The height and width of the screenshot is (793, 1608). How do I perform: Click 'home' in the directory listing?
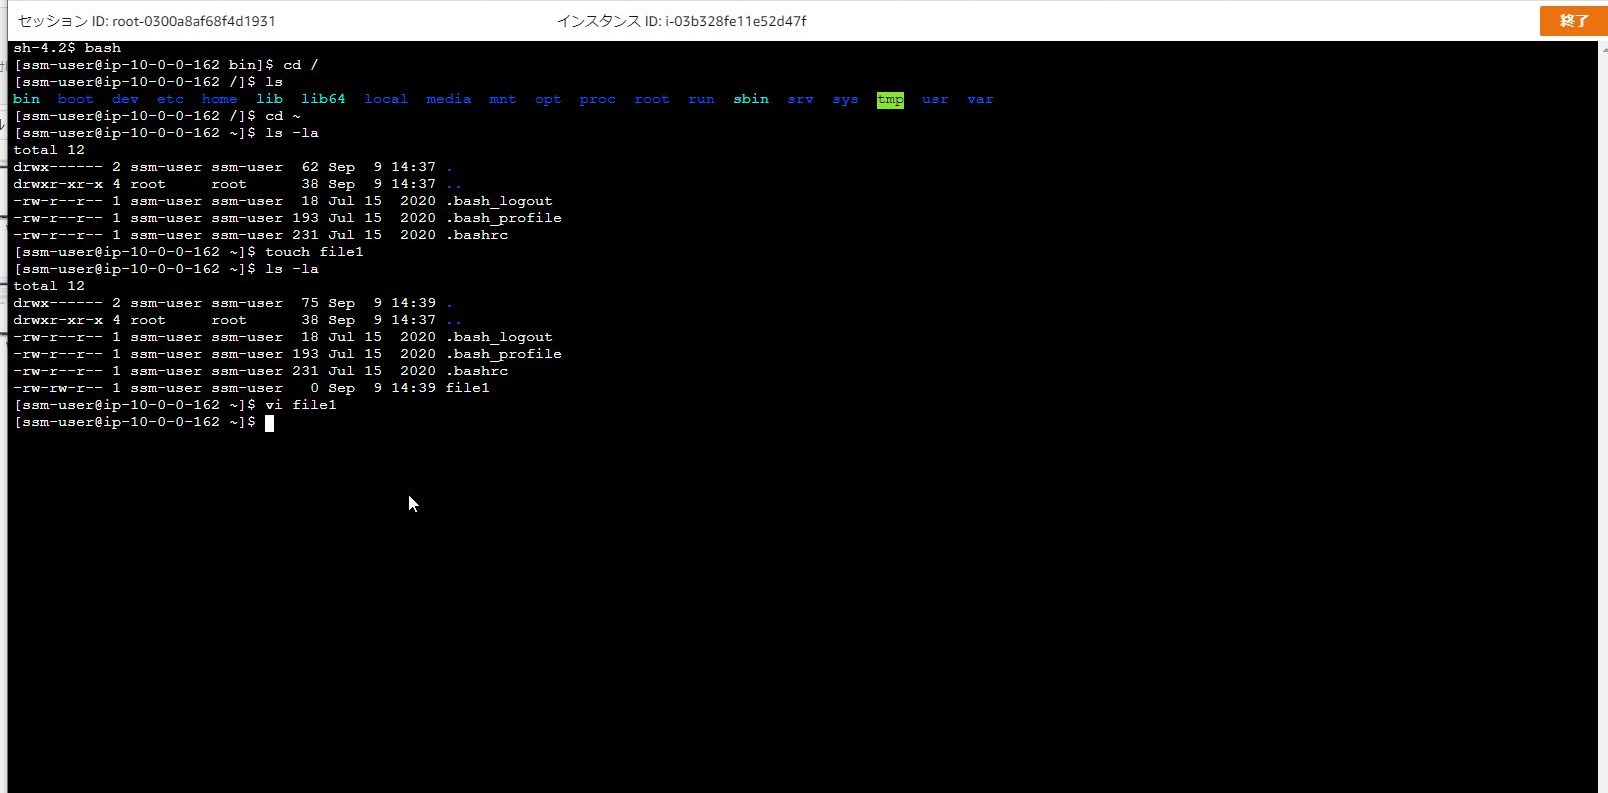[220, 99]
